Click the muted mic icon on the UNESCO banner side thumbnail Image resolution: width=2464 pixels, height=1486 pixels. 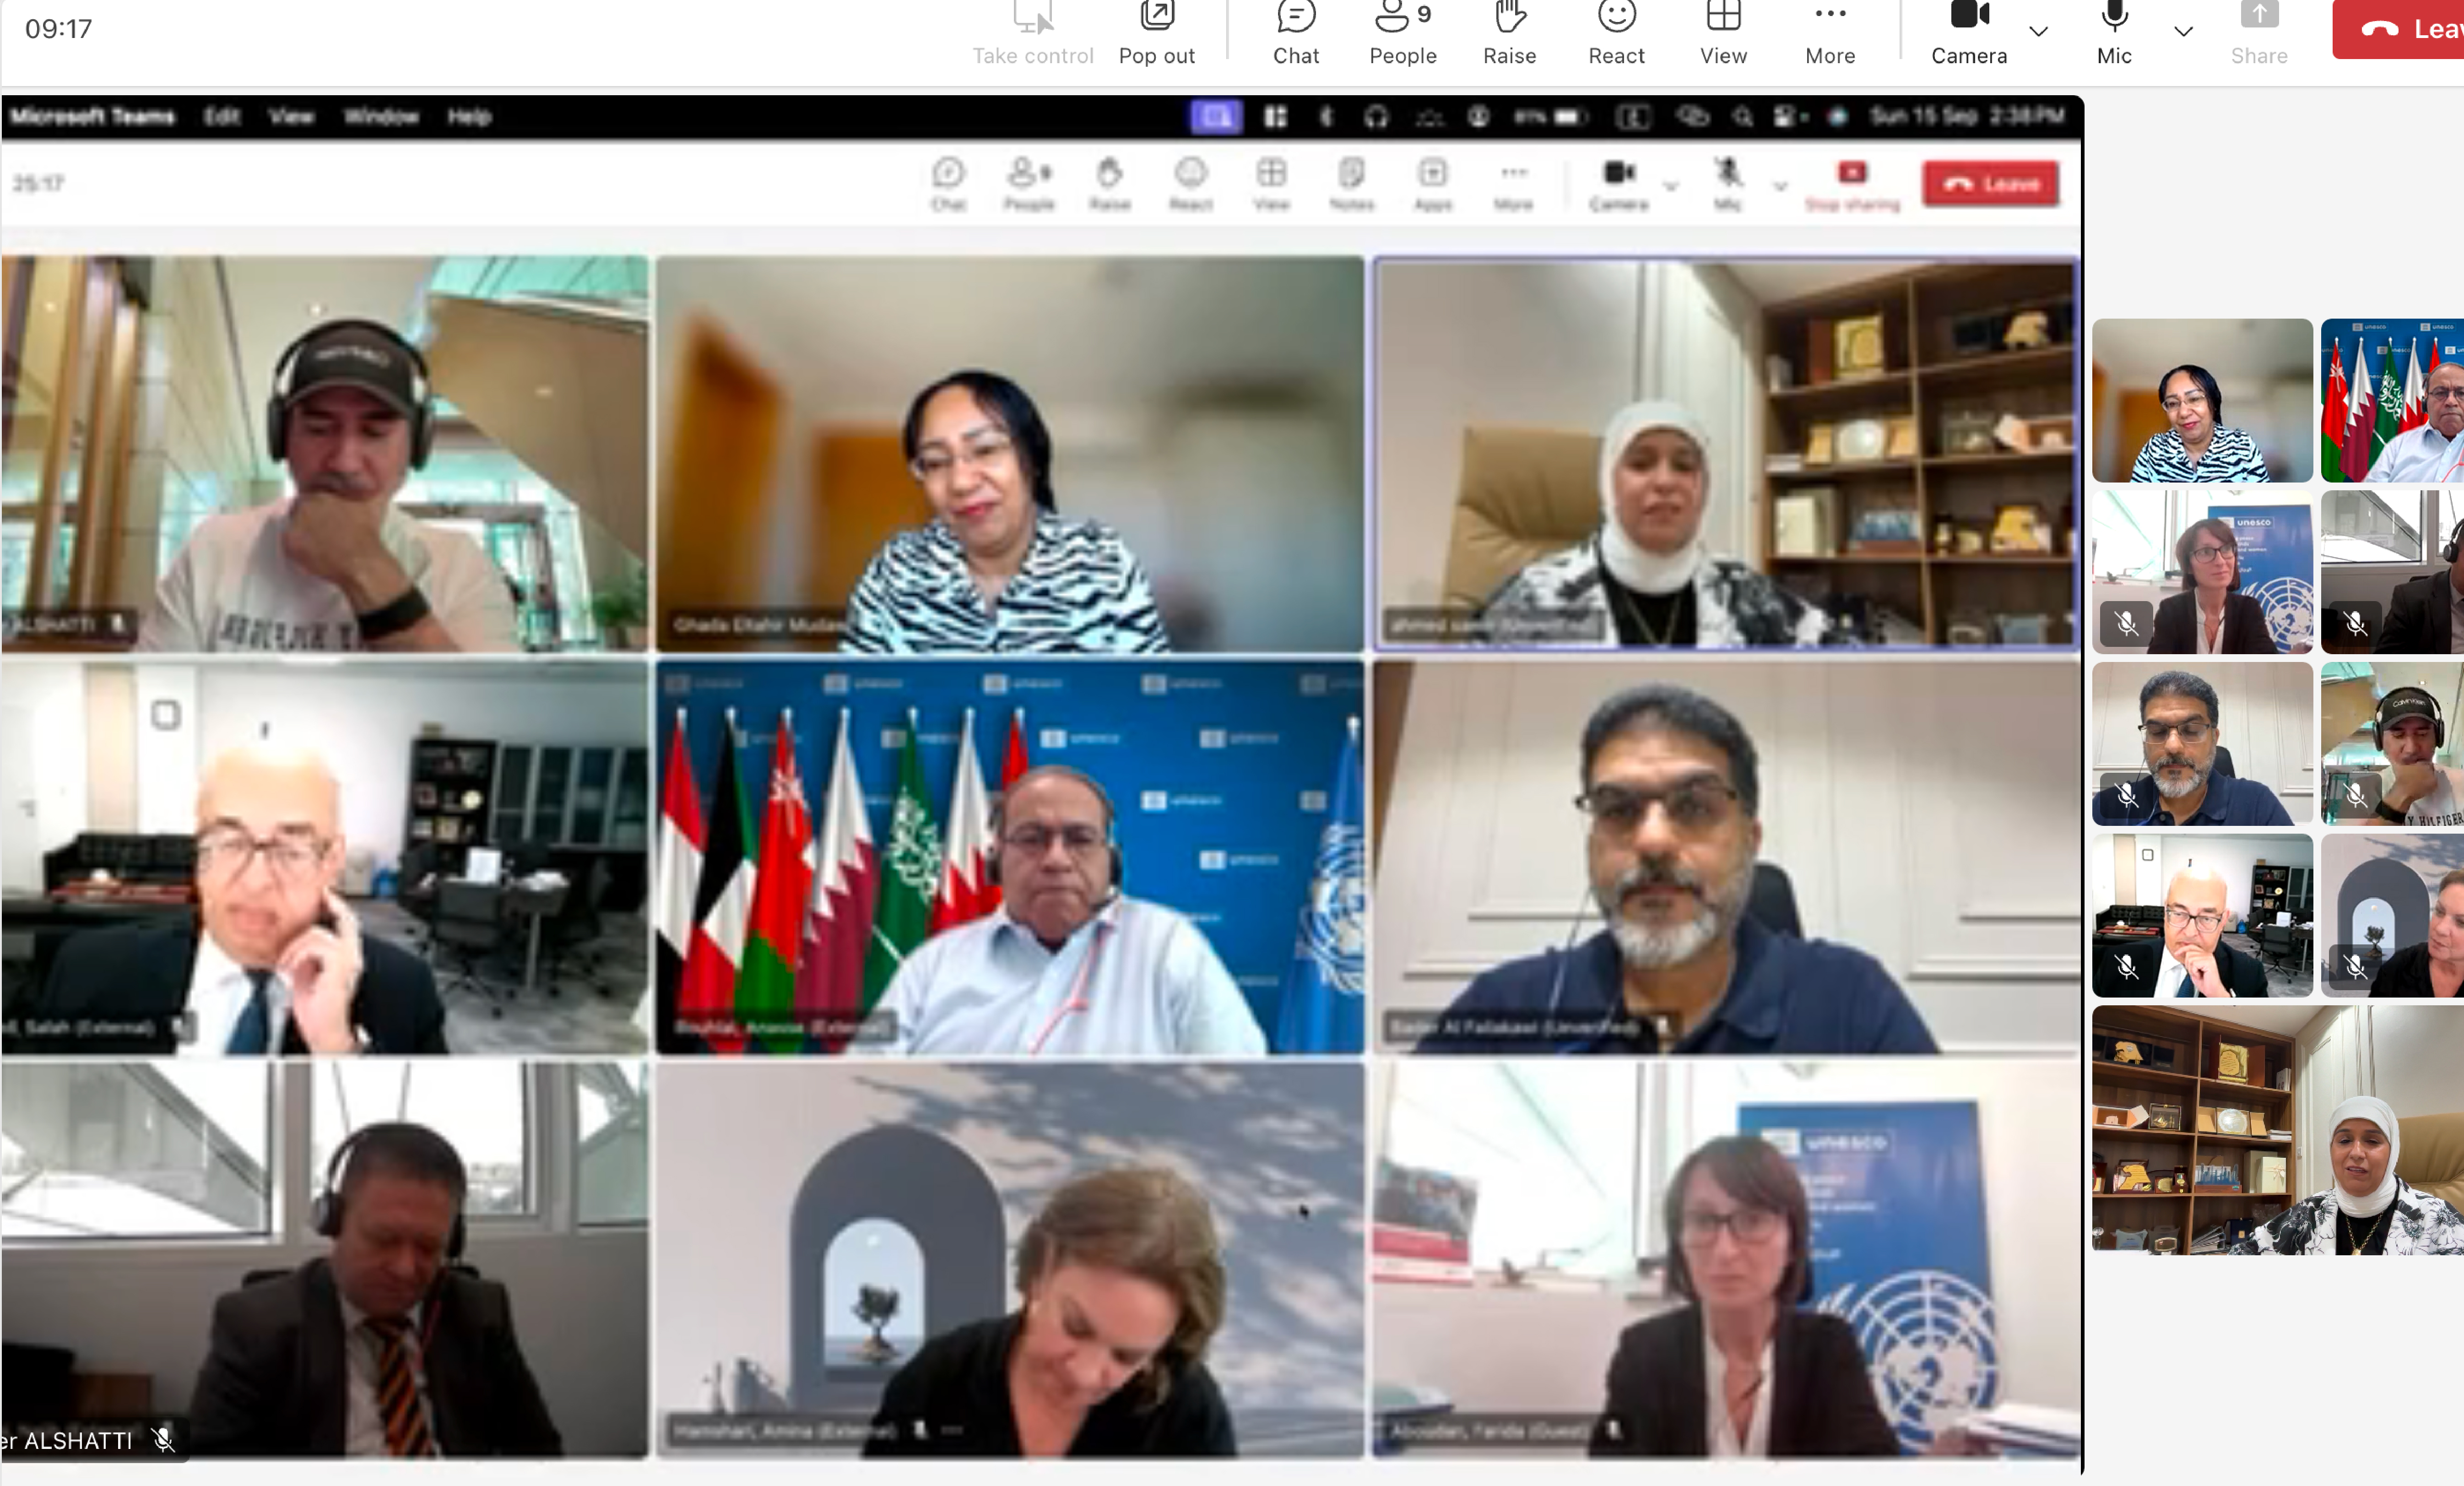tap(2126, 623)
